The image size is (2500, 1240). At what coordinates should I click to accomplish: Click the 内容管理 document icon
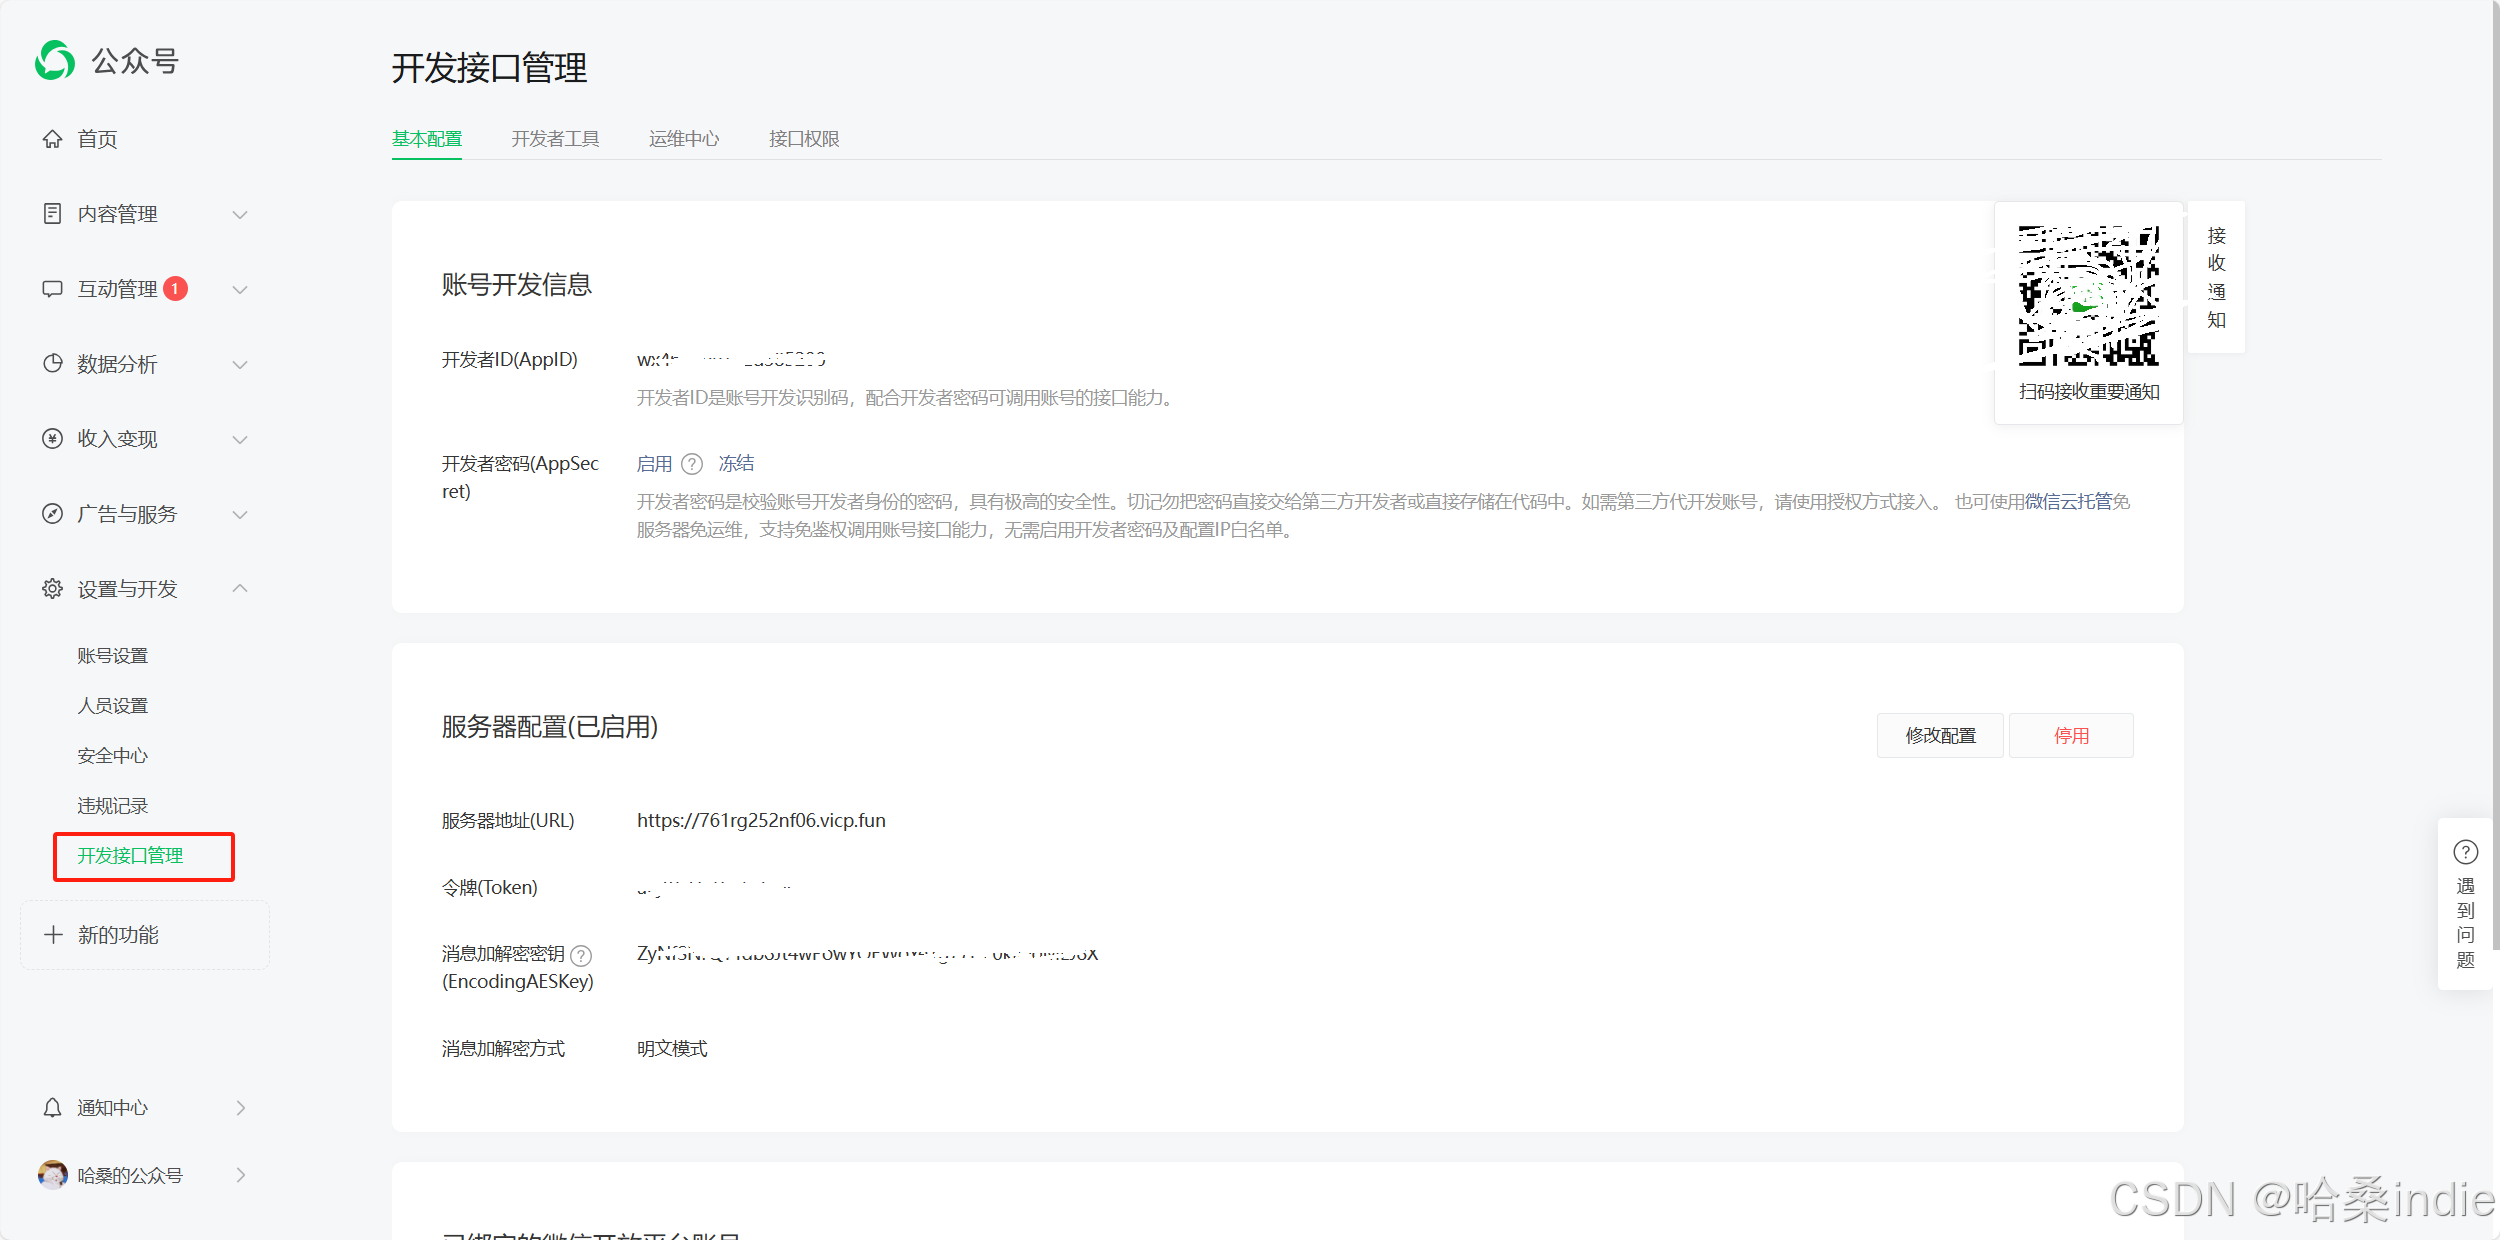[52, 214]
